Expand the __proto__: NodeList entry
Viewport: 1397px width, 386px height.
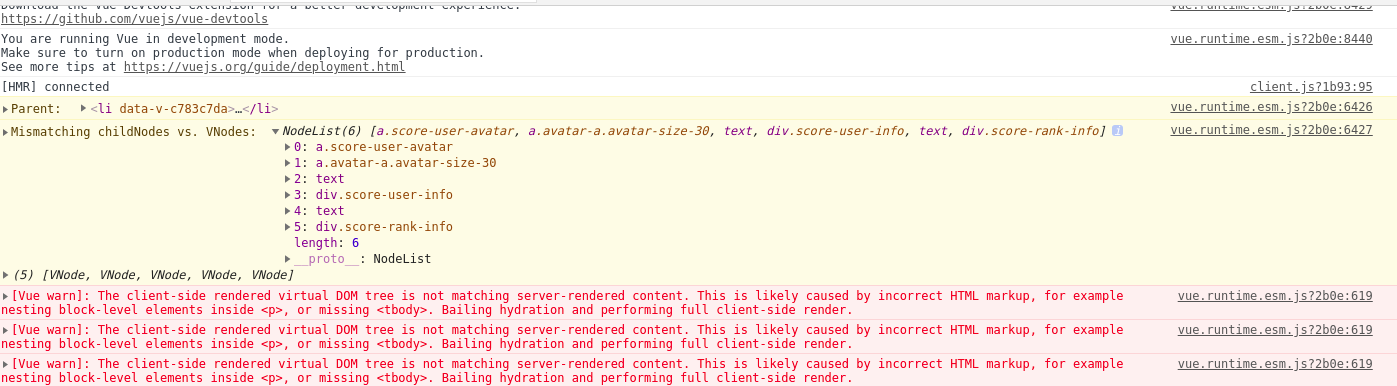click(289, 259)
